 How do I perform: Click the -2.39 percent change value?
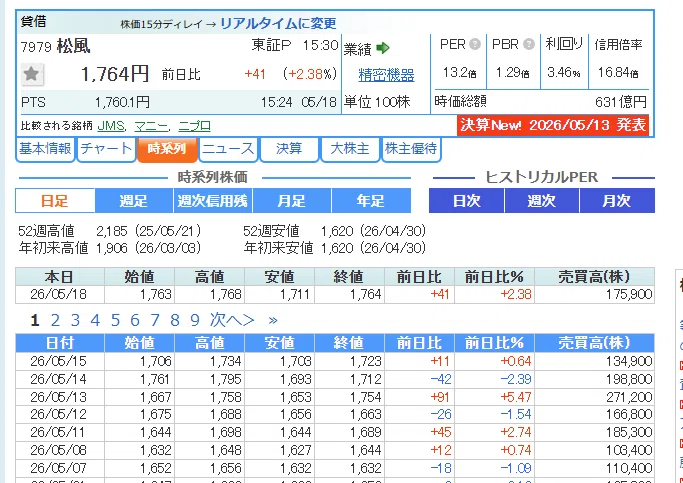[516, 379]
